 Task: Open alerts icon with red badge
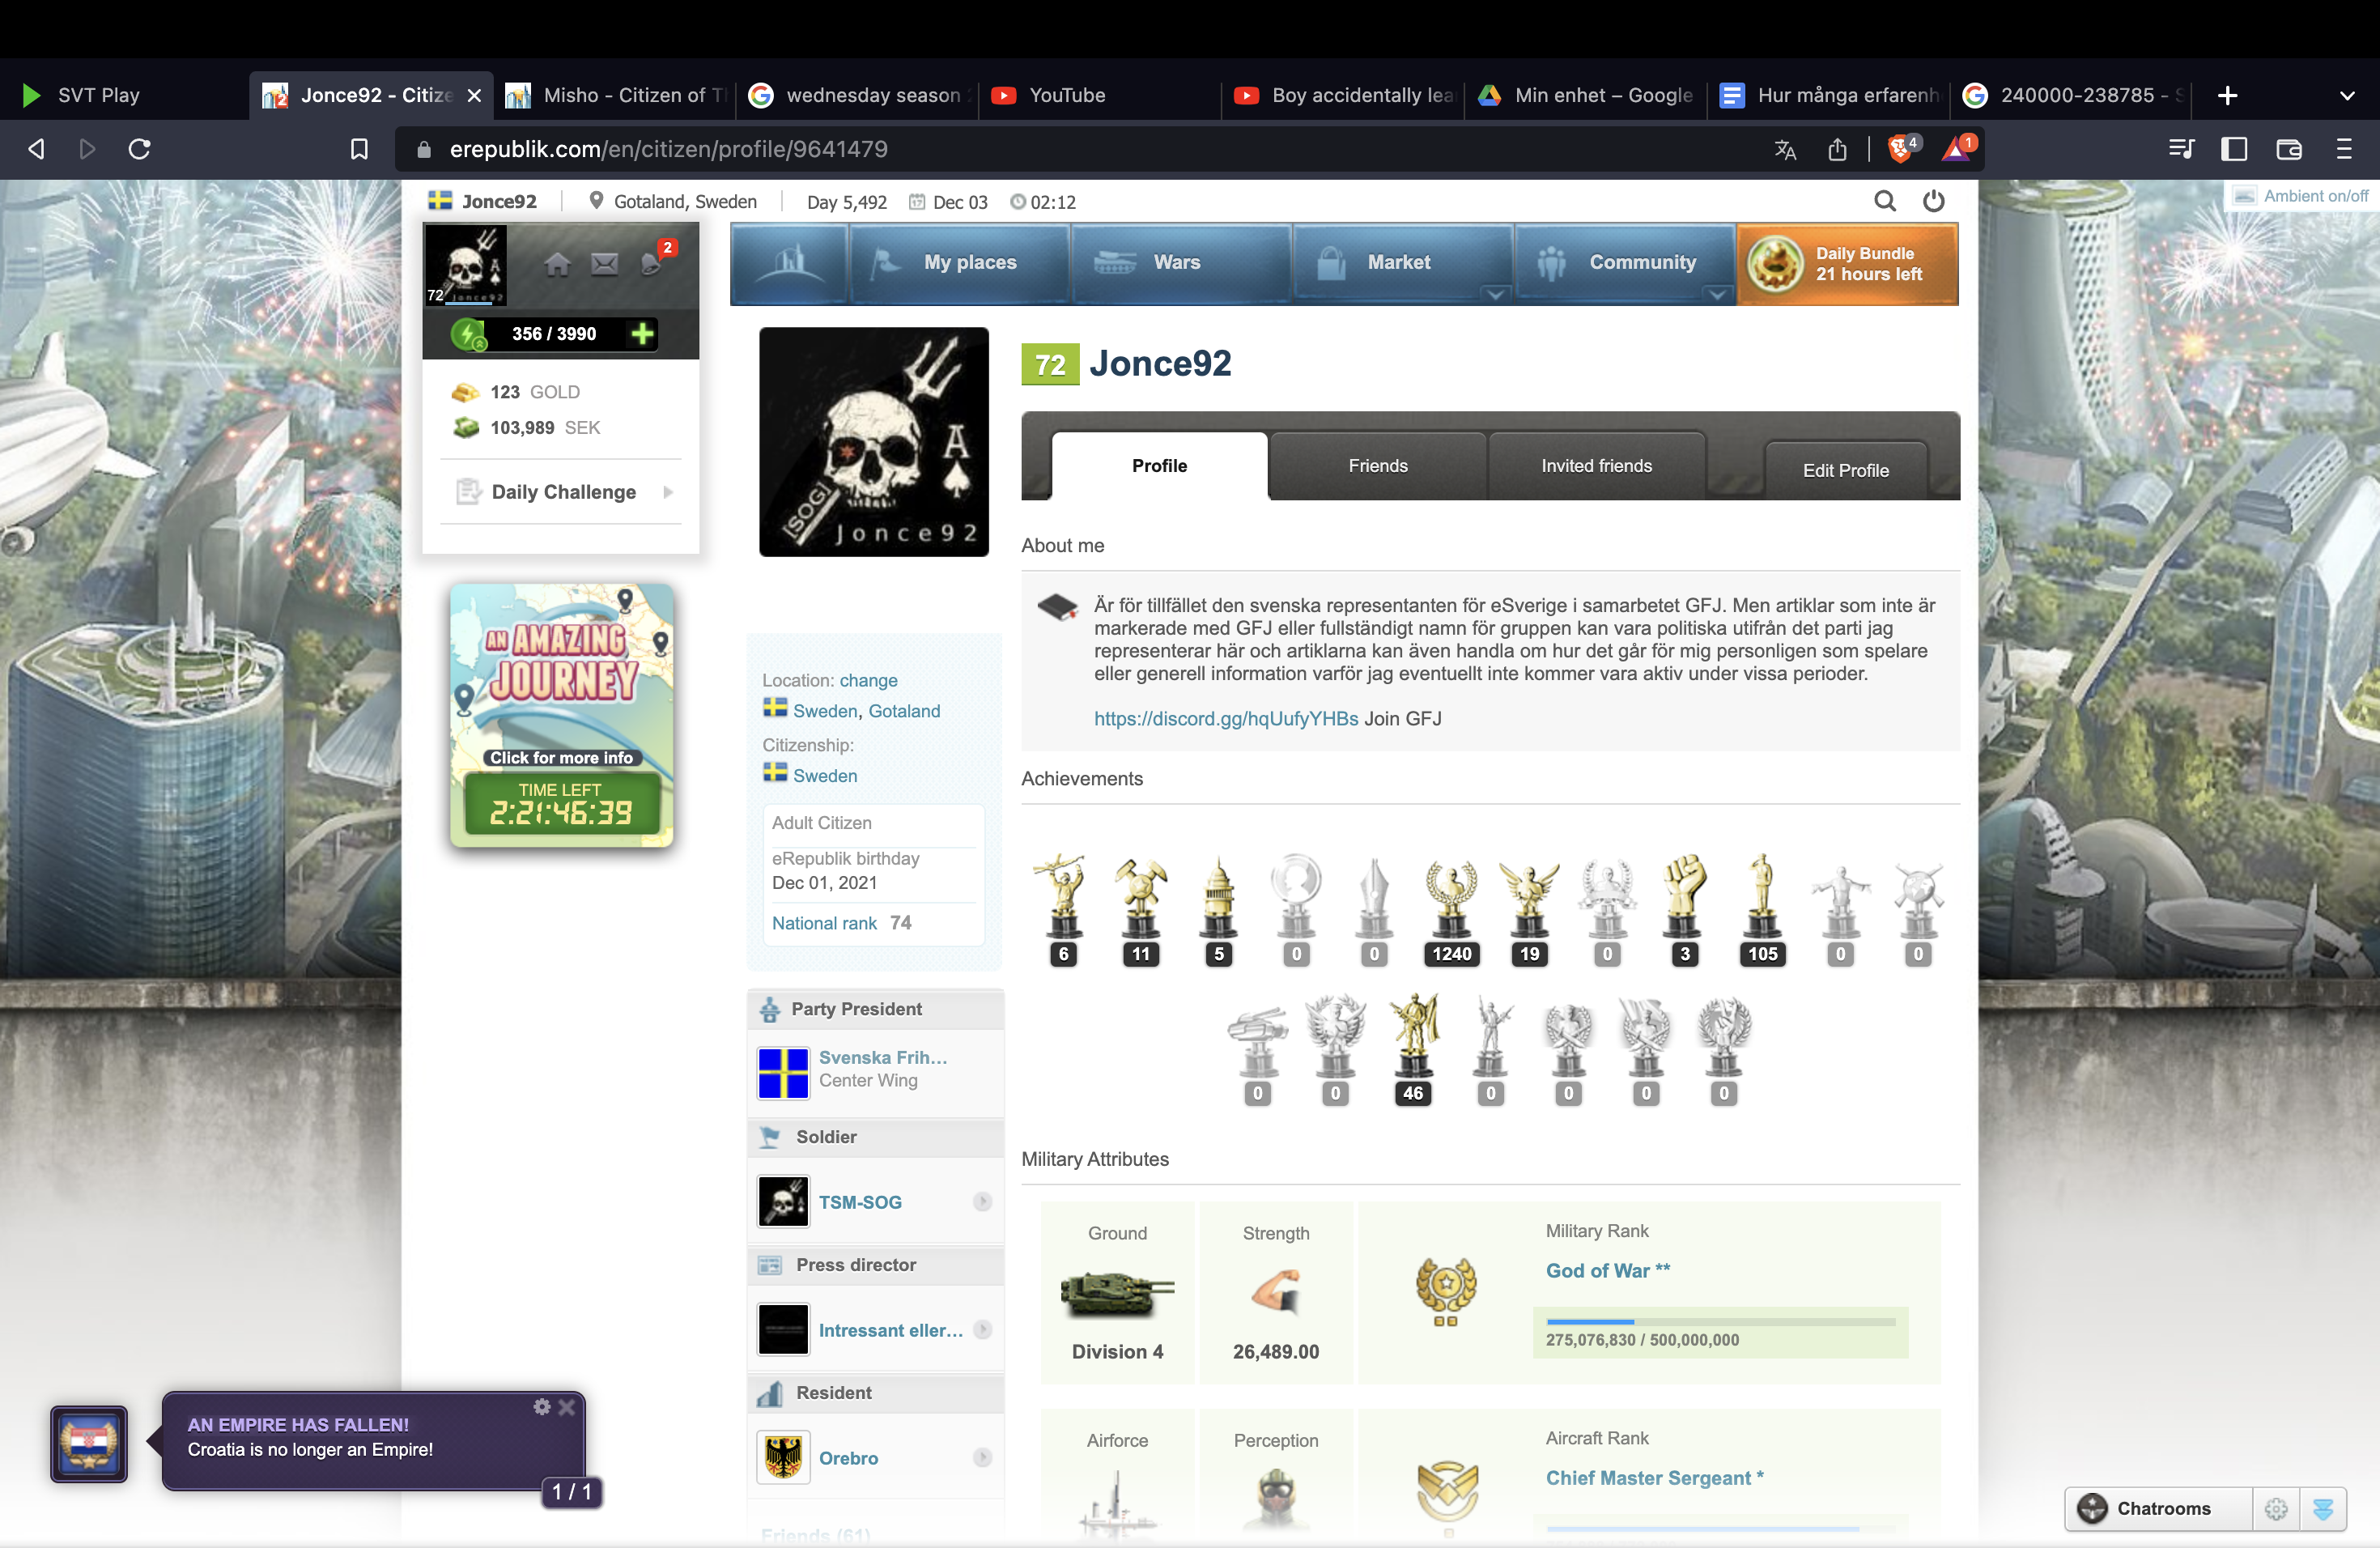click(652, 264)
